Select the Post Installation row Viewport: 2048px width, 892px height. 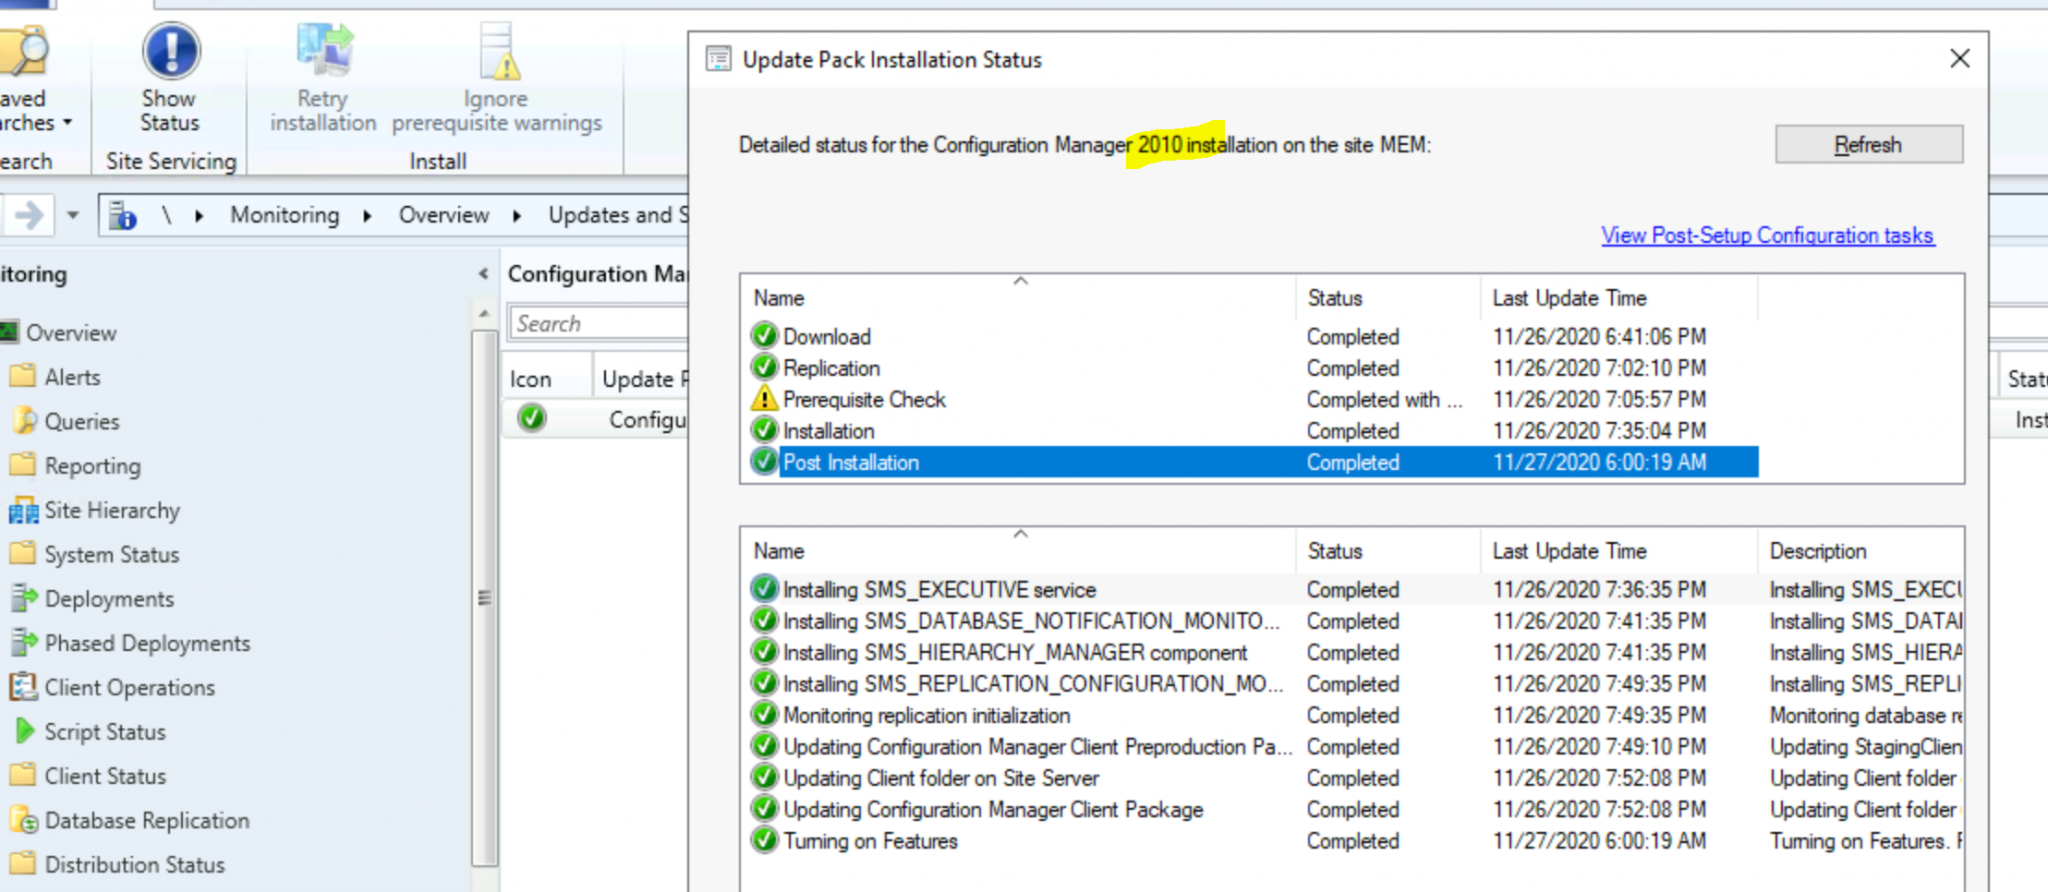[1253, 462]
